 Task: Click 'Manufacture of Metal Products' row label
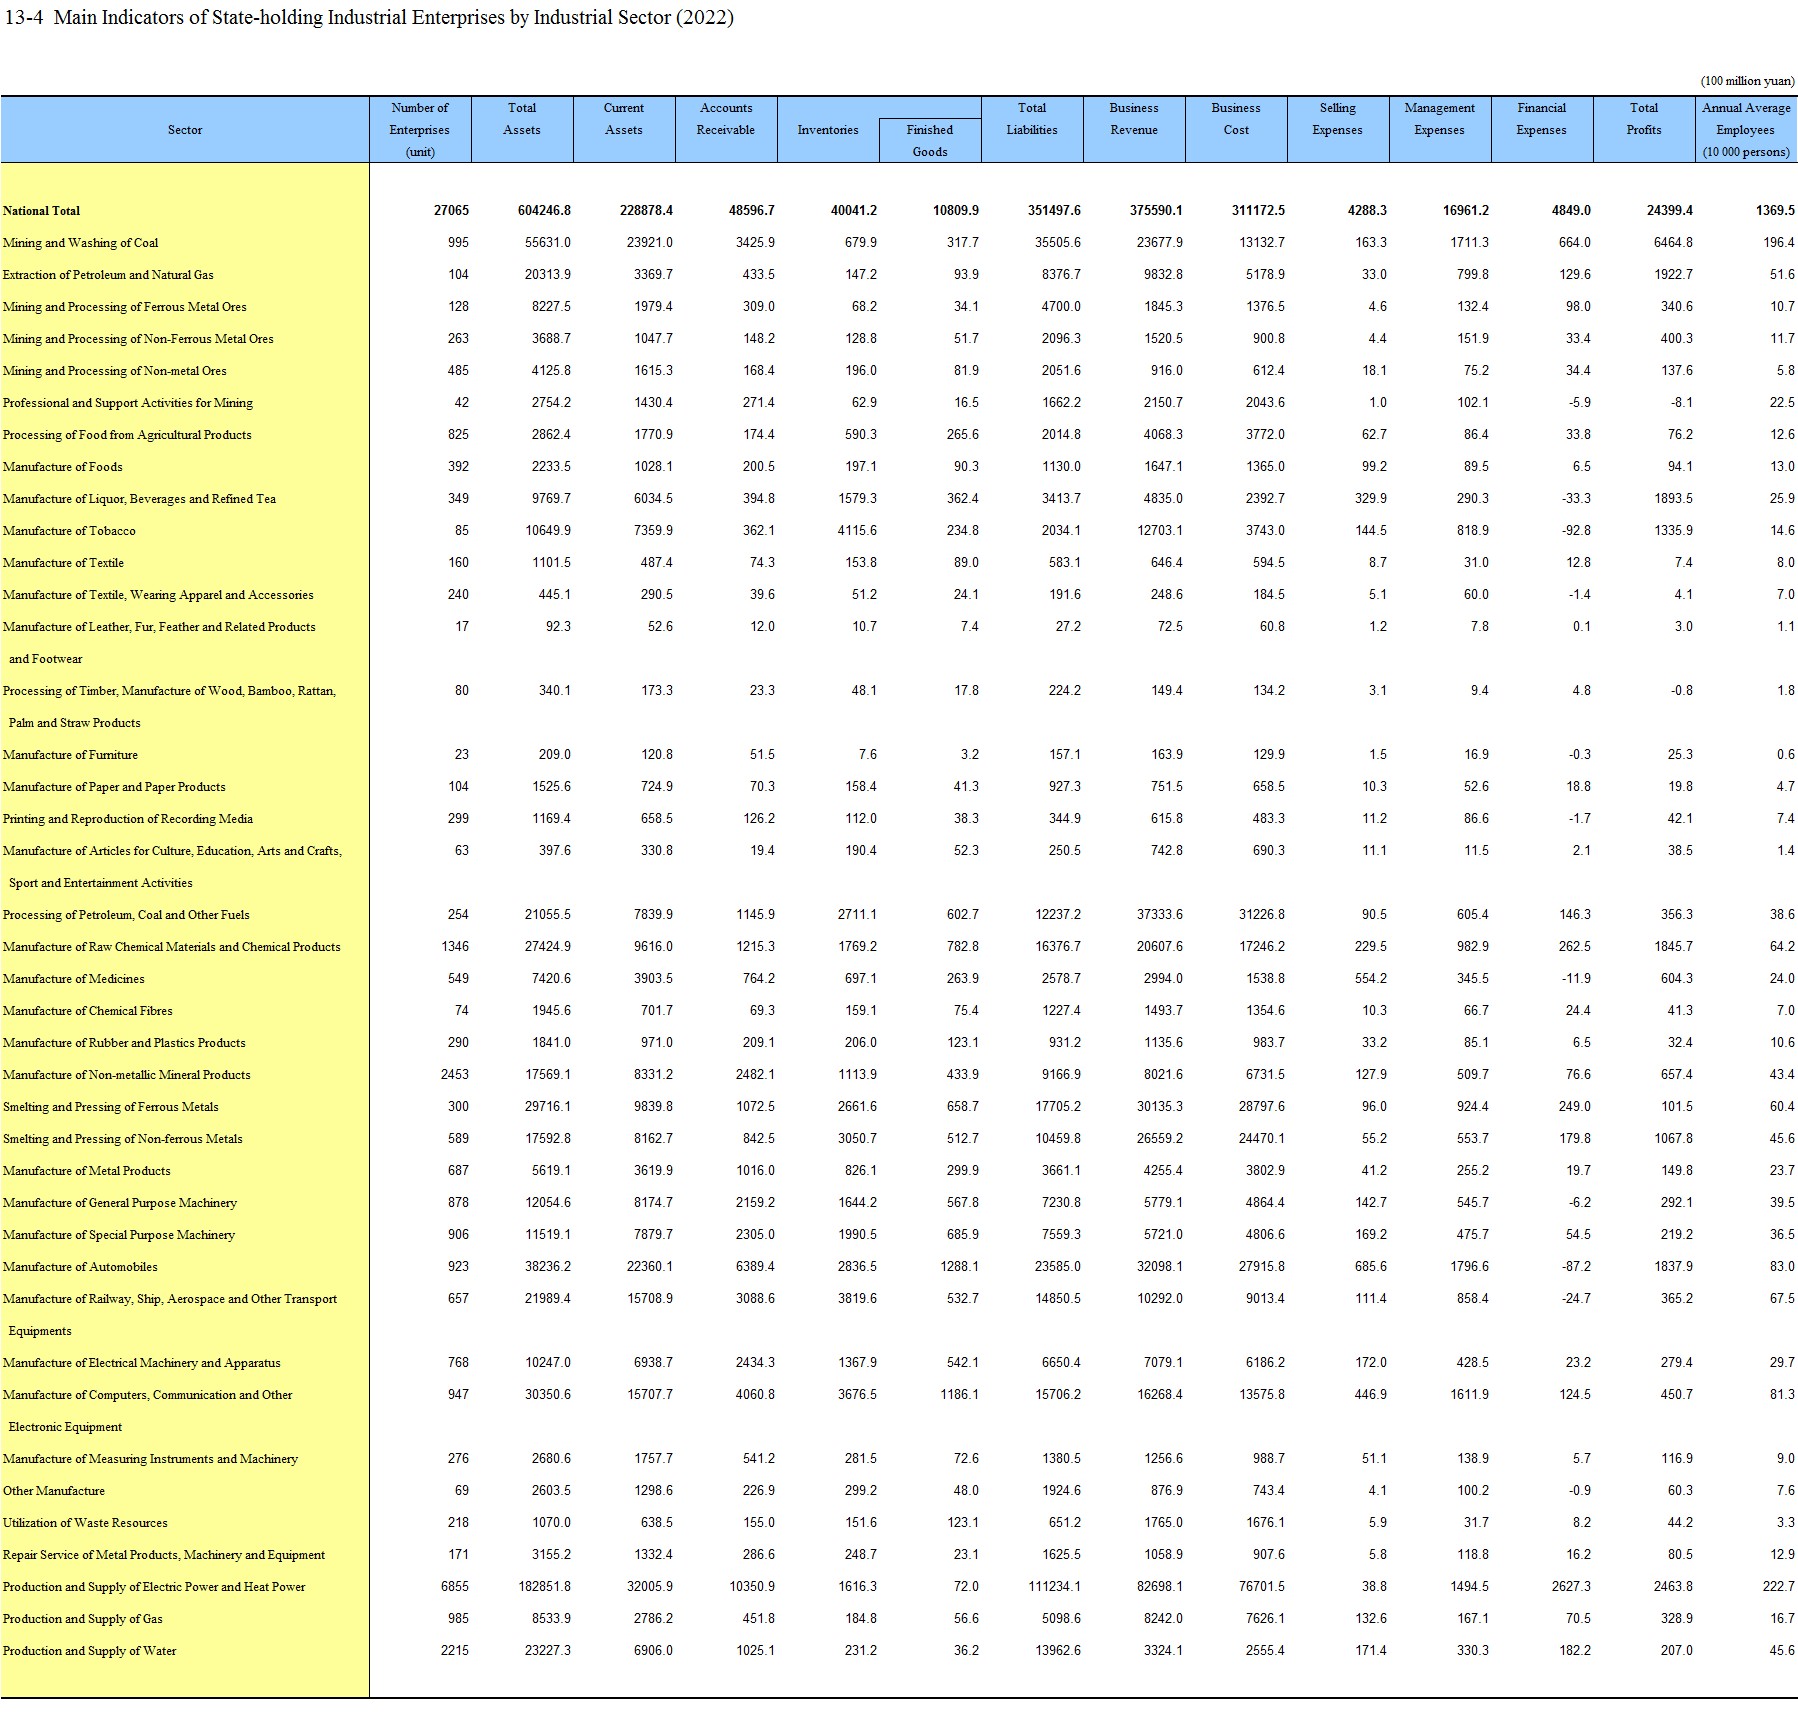(x=86, y=1171)
